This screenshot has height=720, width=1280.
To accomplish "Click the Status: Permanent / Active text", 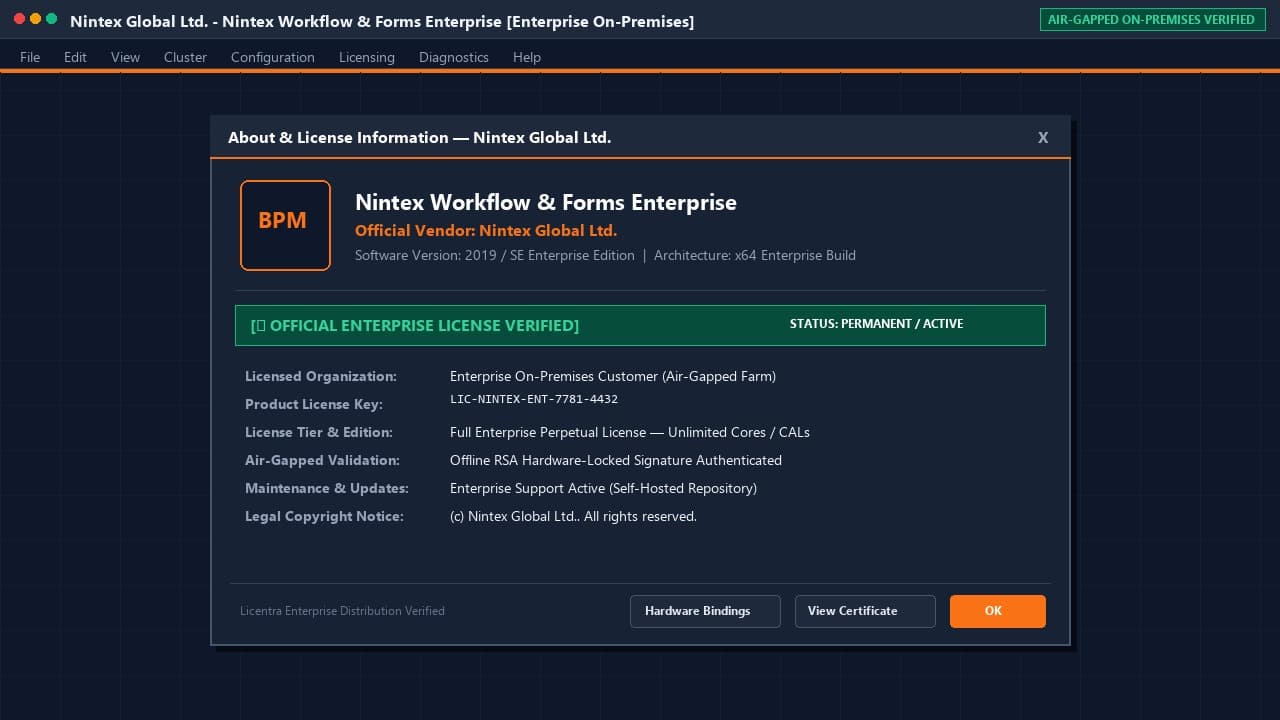I will [877, 324].
